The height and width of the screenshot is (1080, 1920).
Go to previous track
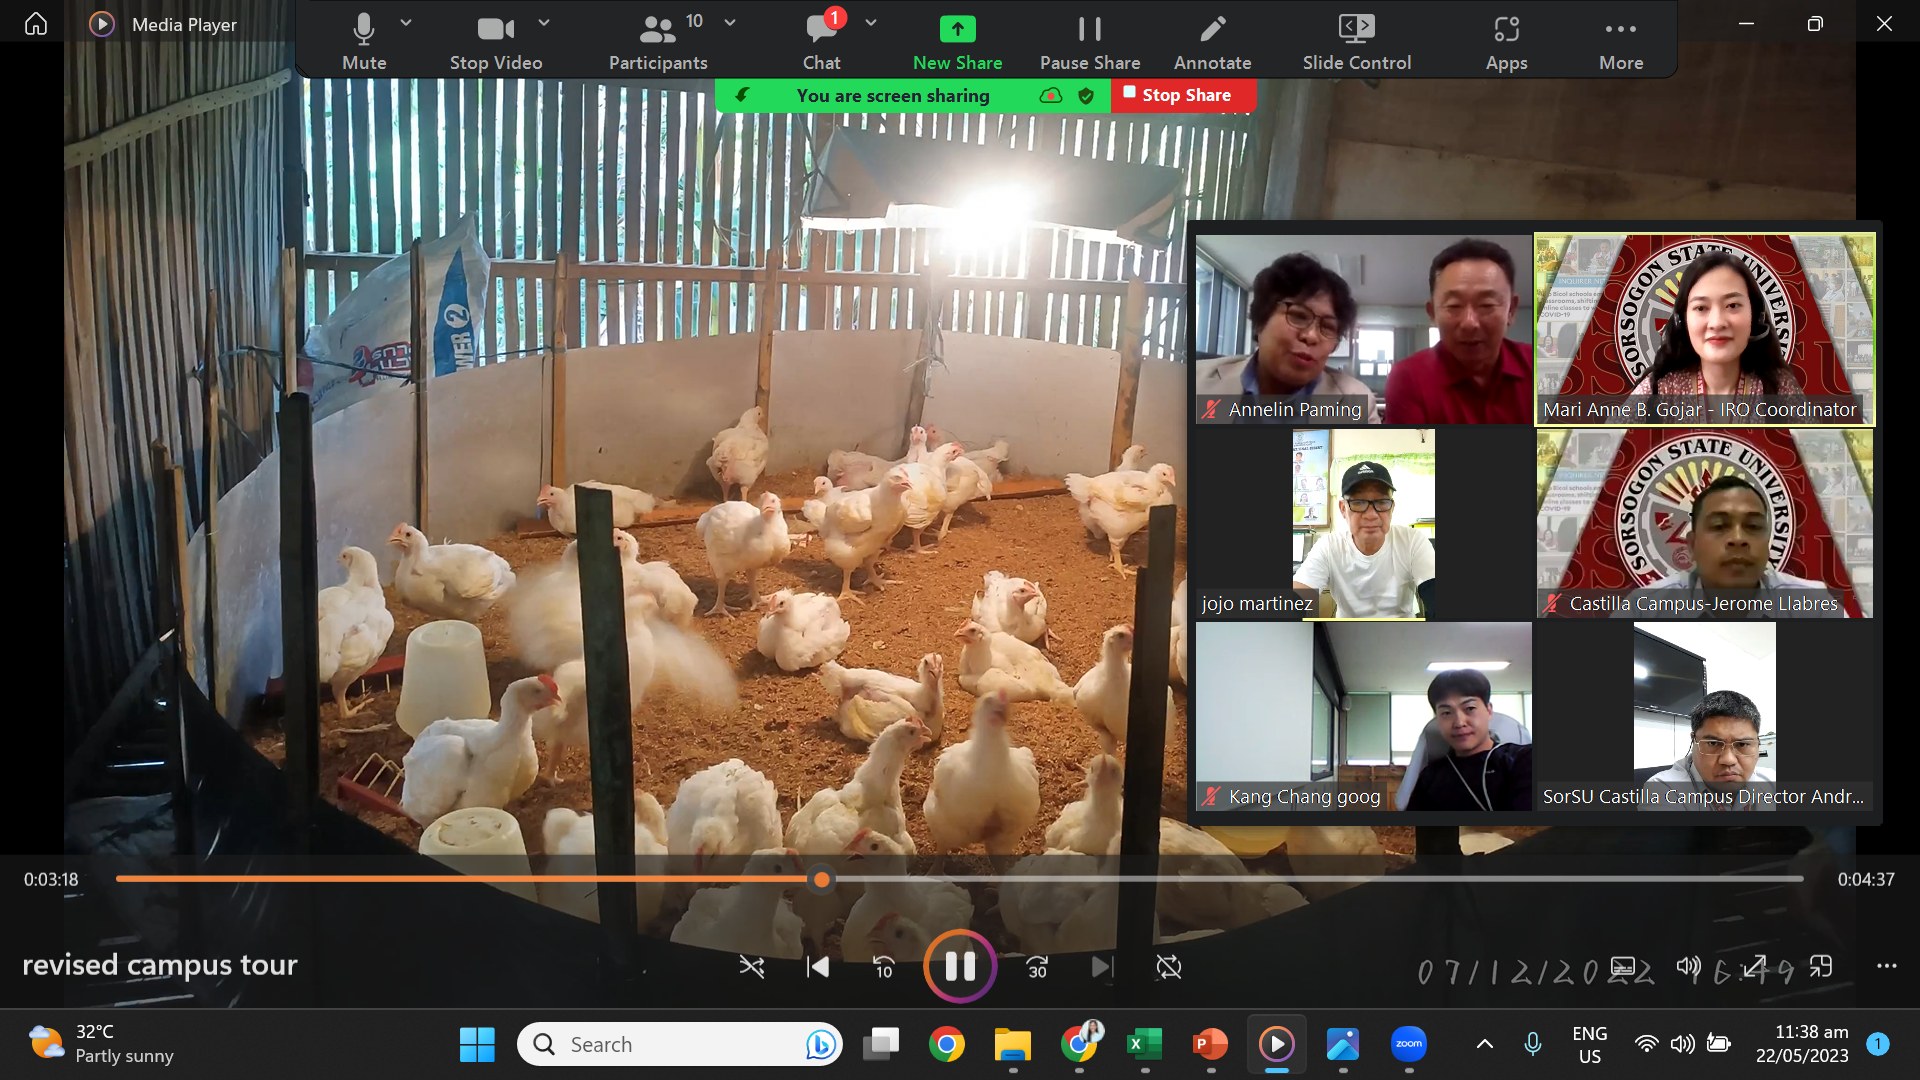818,967
